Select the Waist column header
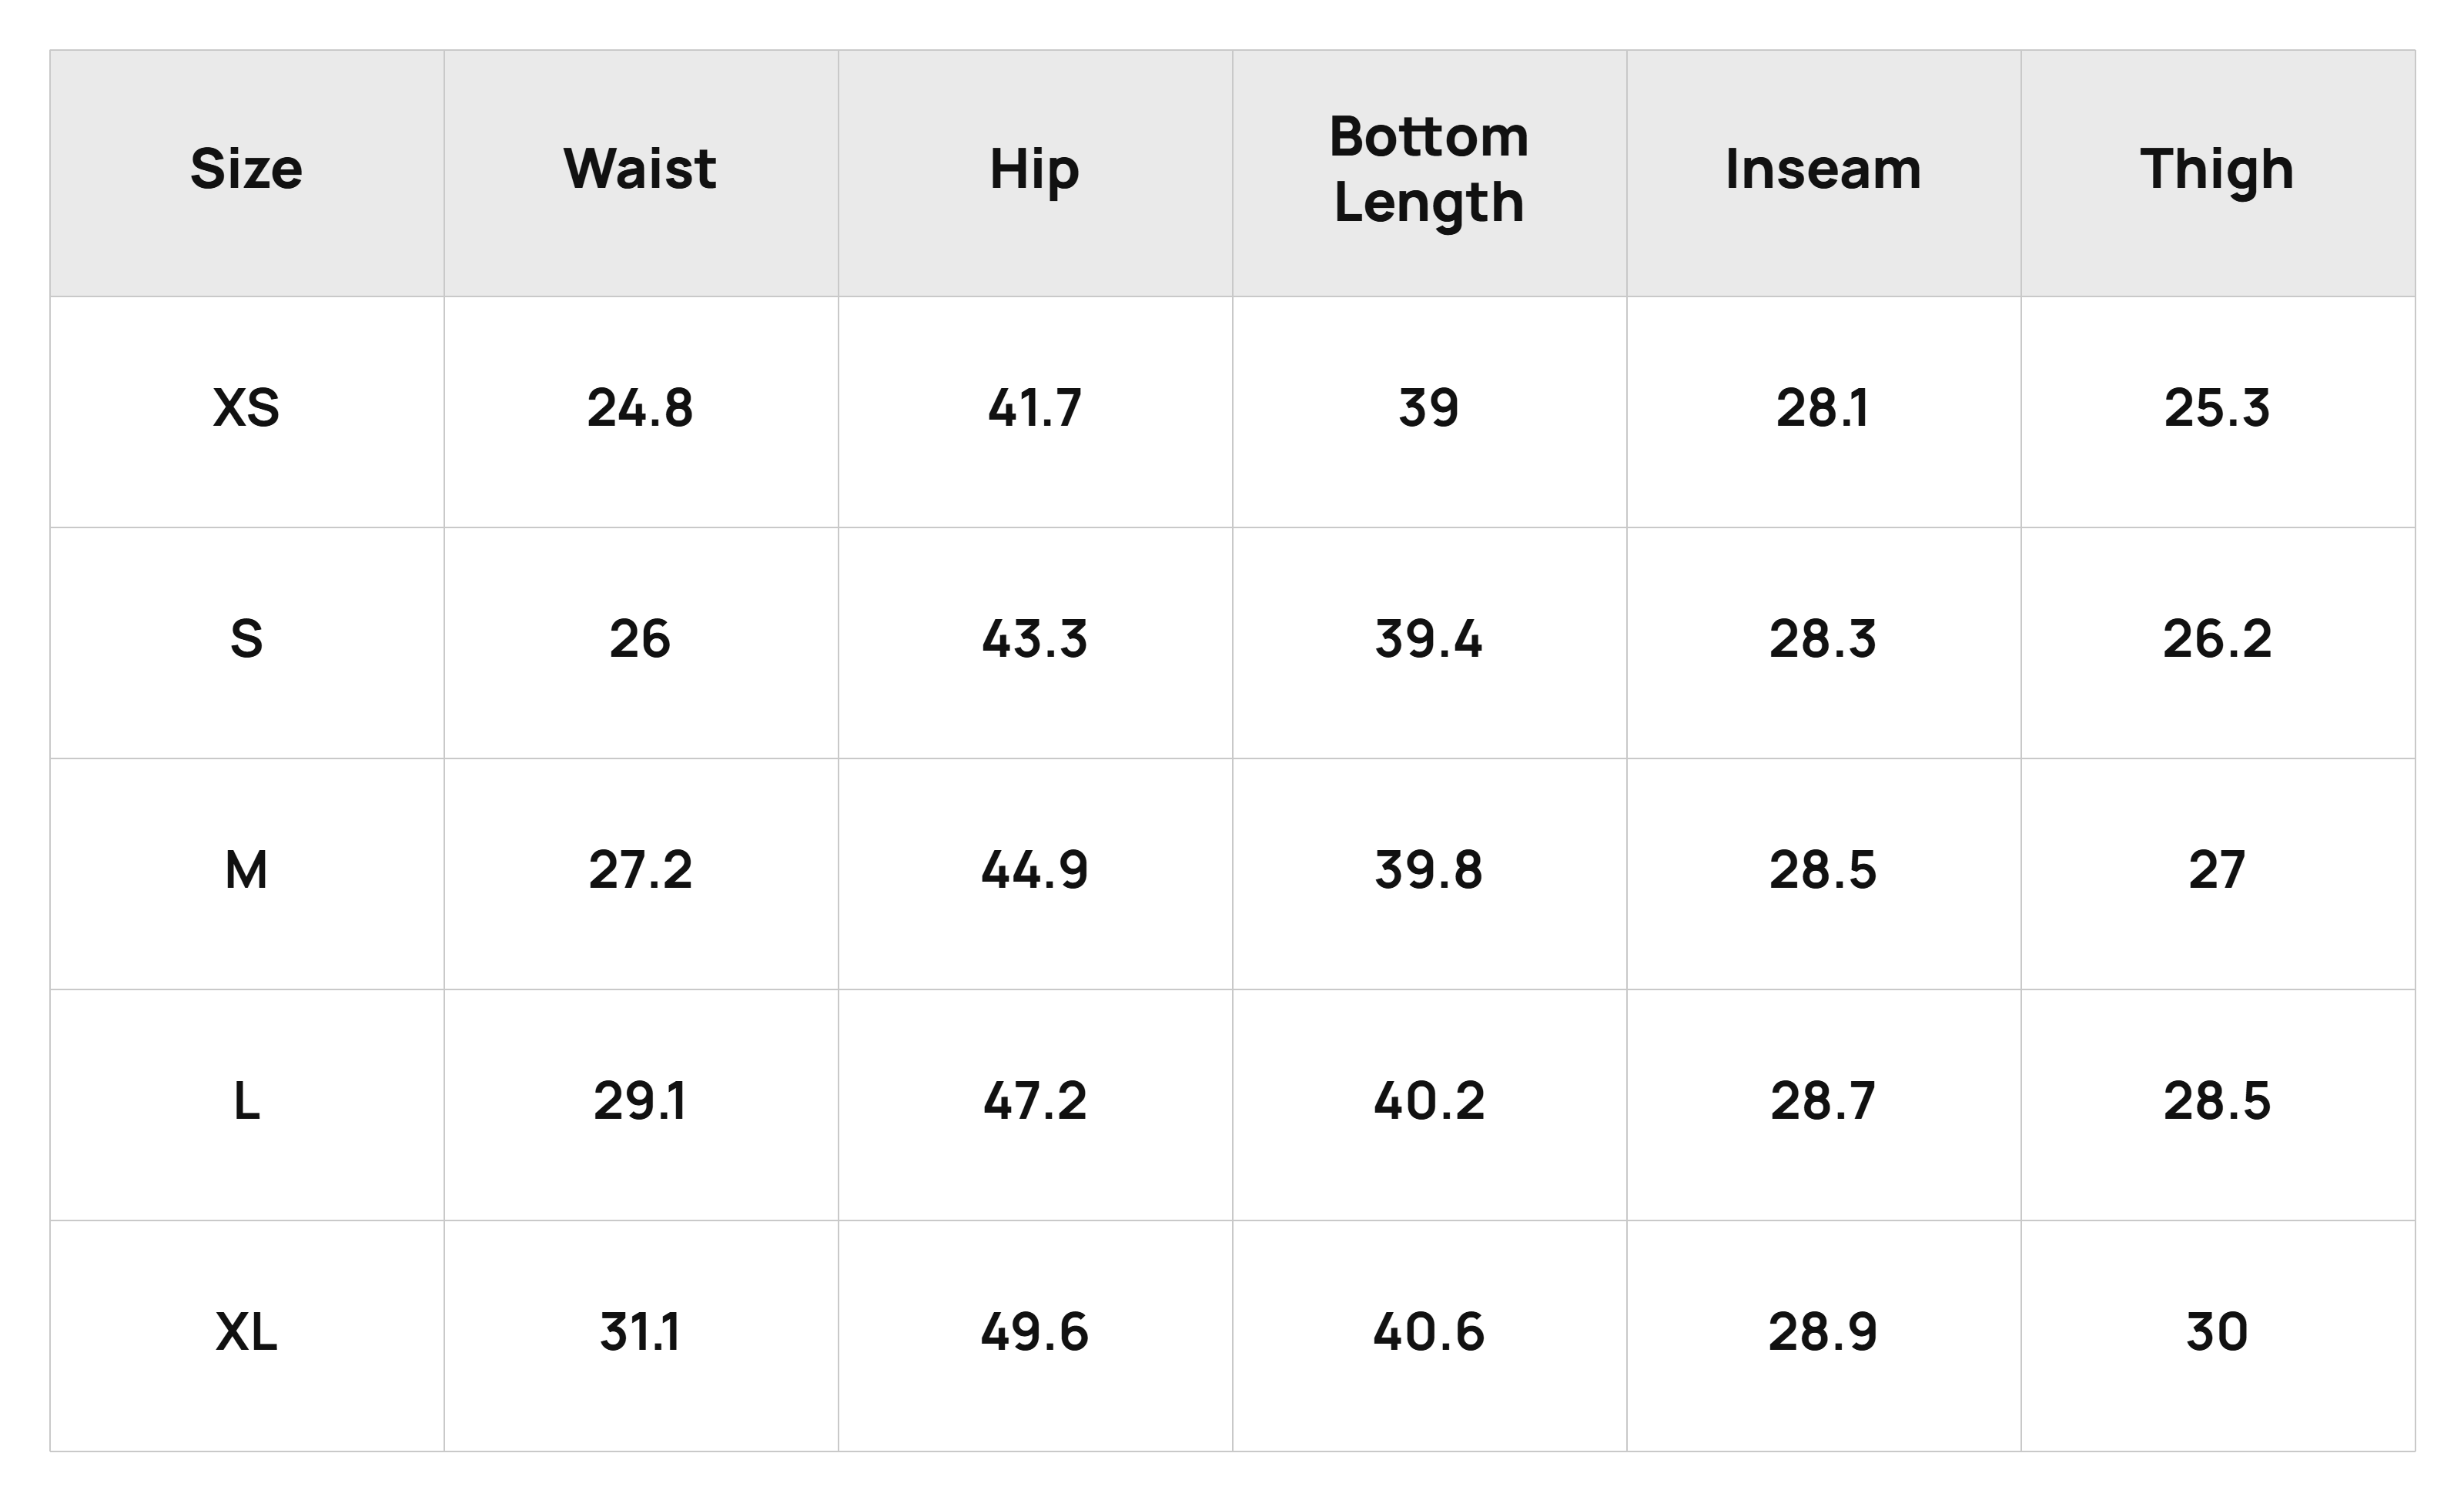Screen dimensions: 2464x1500 (641, 172)
